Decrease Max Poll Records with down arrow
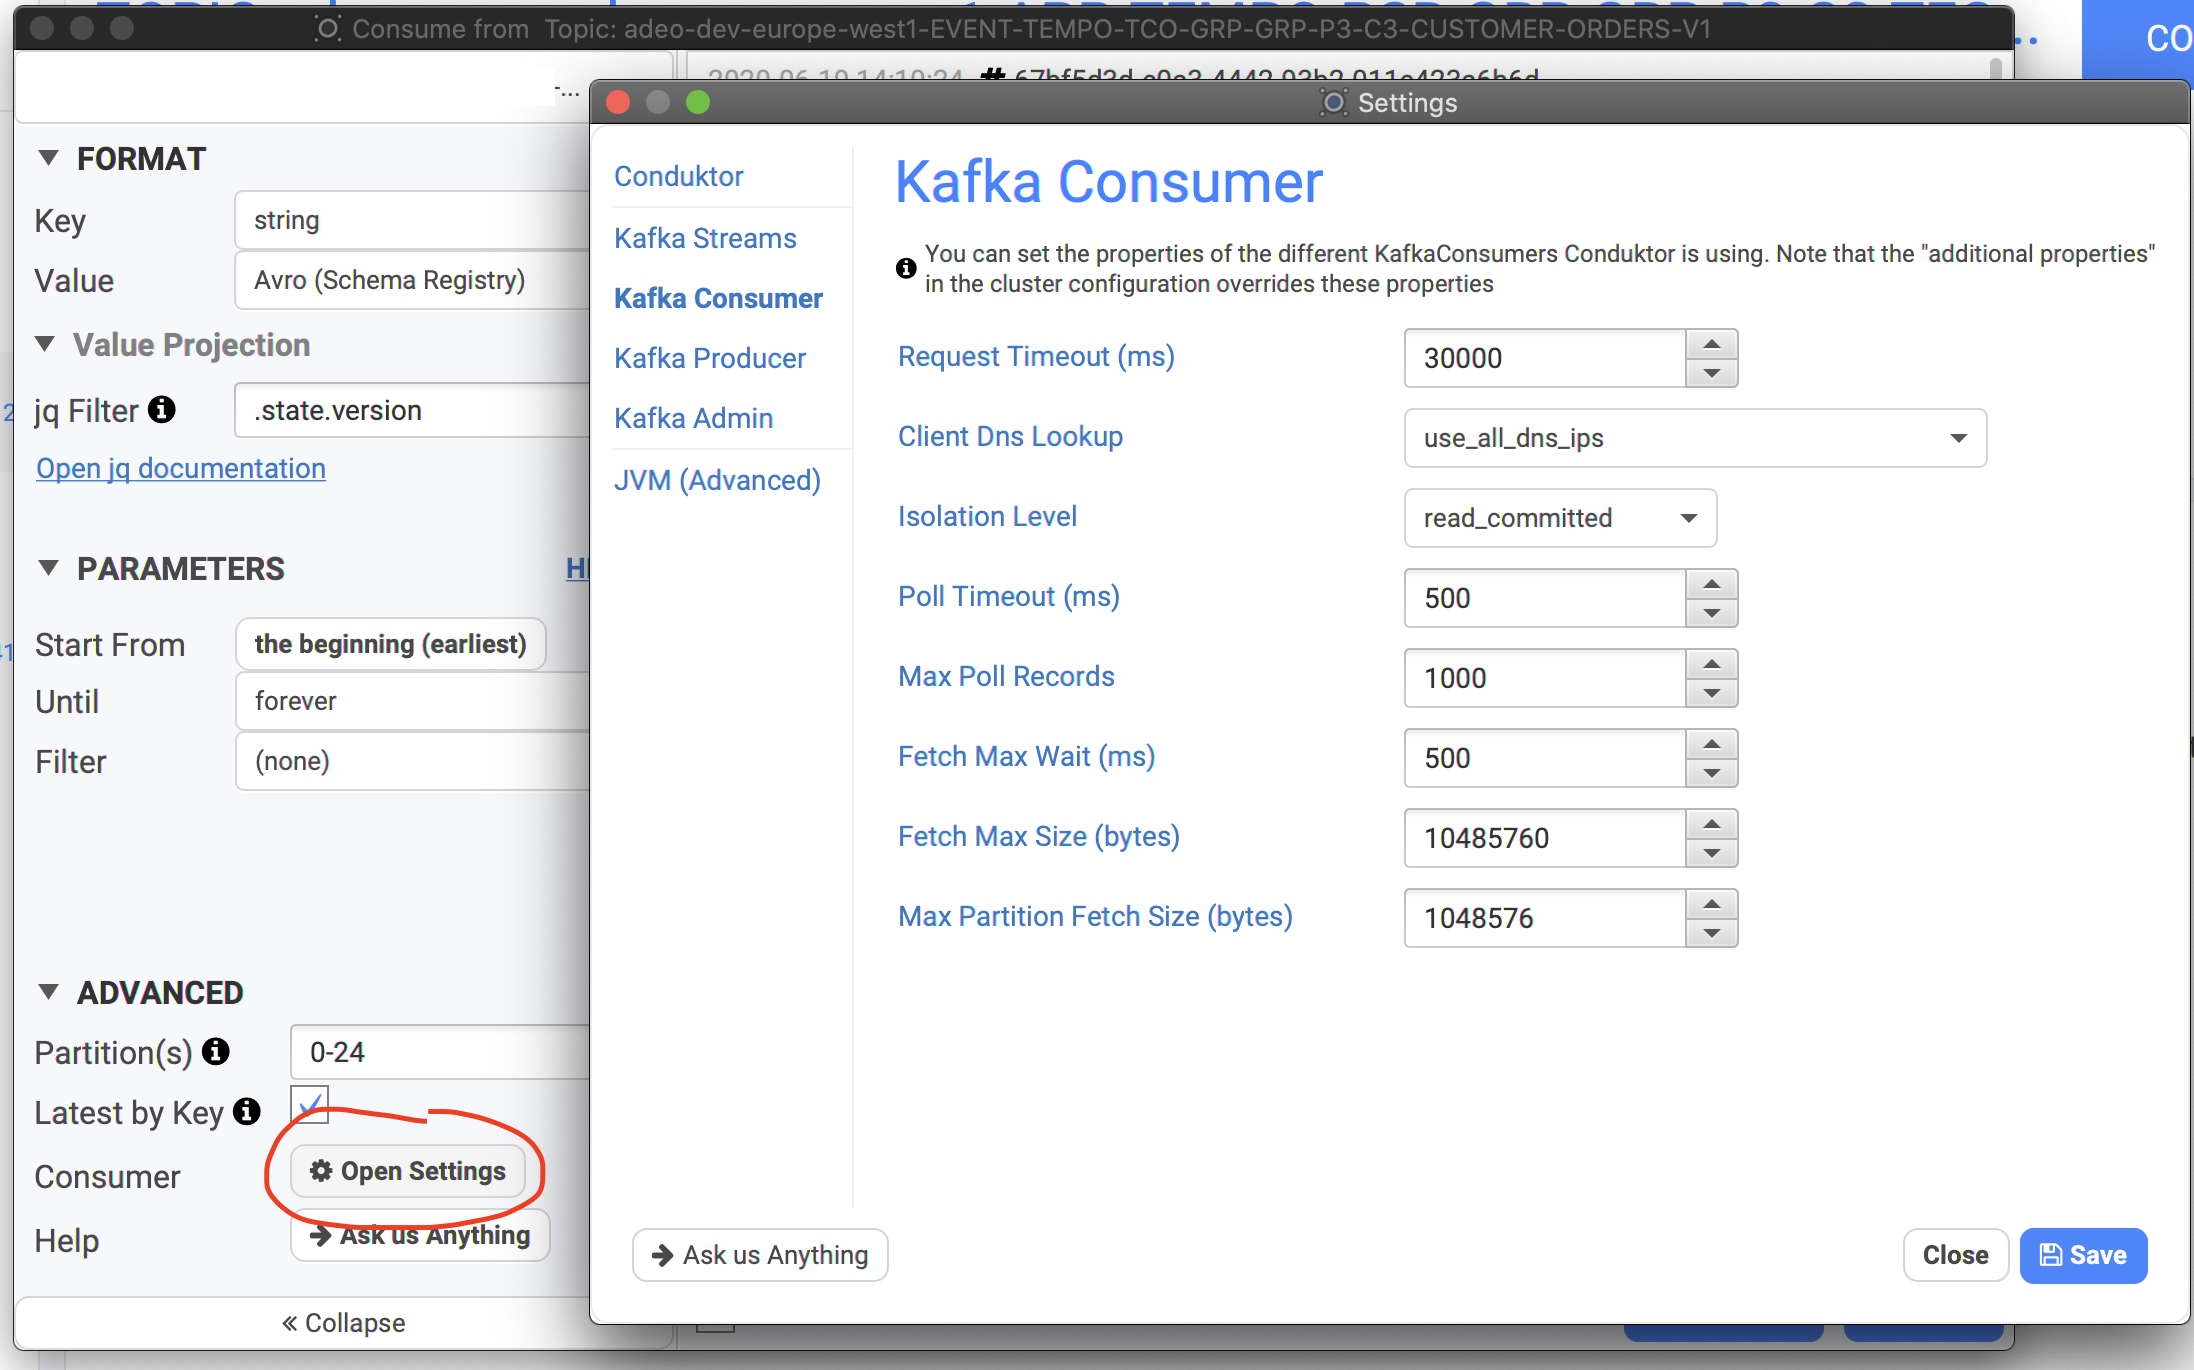 pos(1712,693)
